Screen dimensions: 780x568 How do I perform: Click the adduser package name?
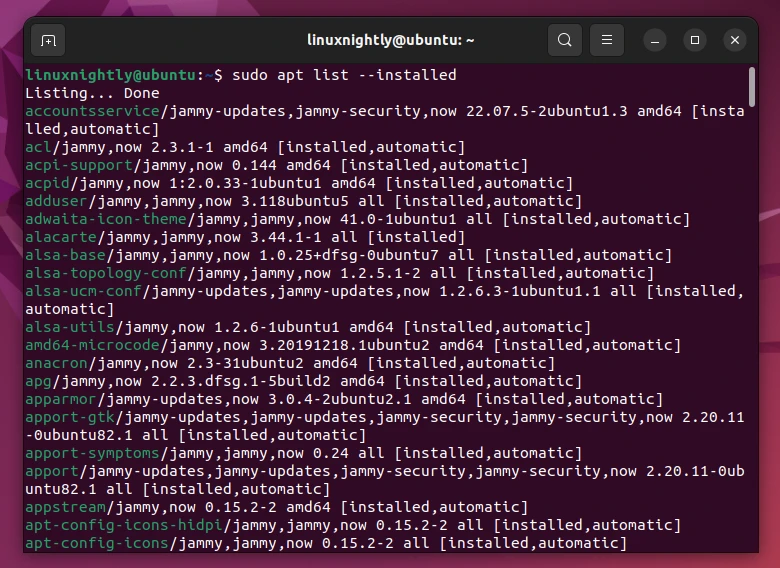56,201
